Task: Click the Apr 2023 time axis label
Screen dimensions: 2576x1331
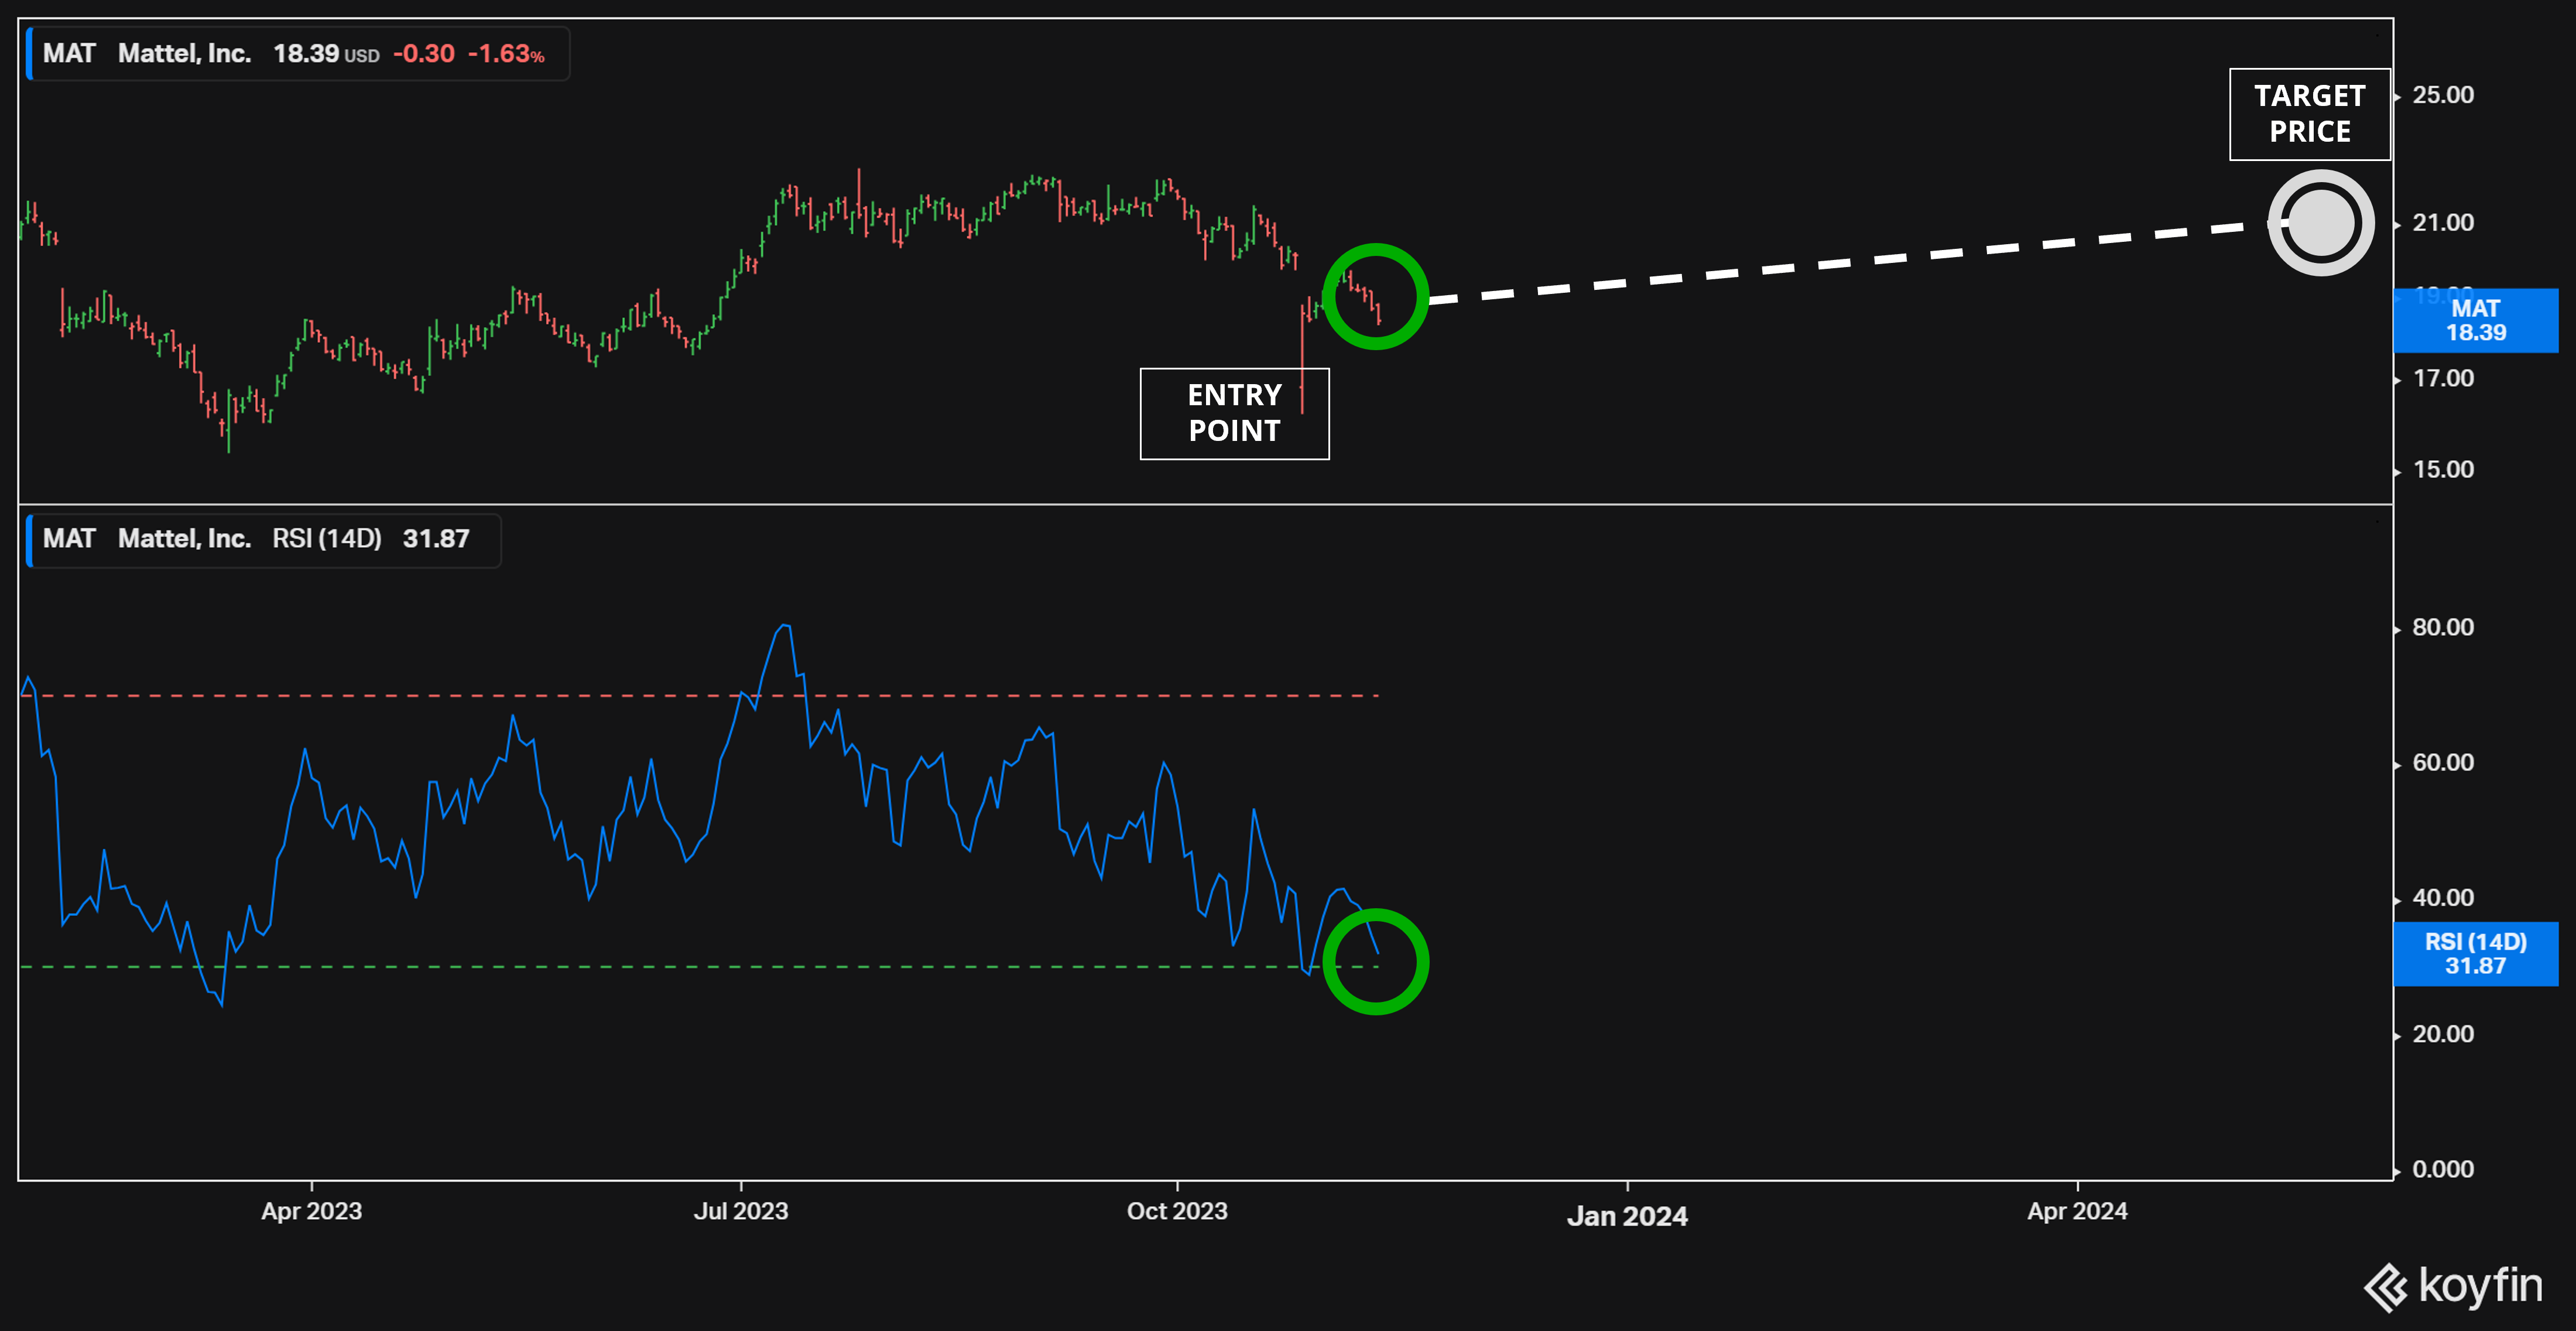Action: click(x=311, y=1211)
